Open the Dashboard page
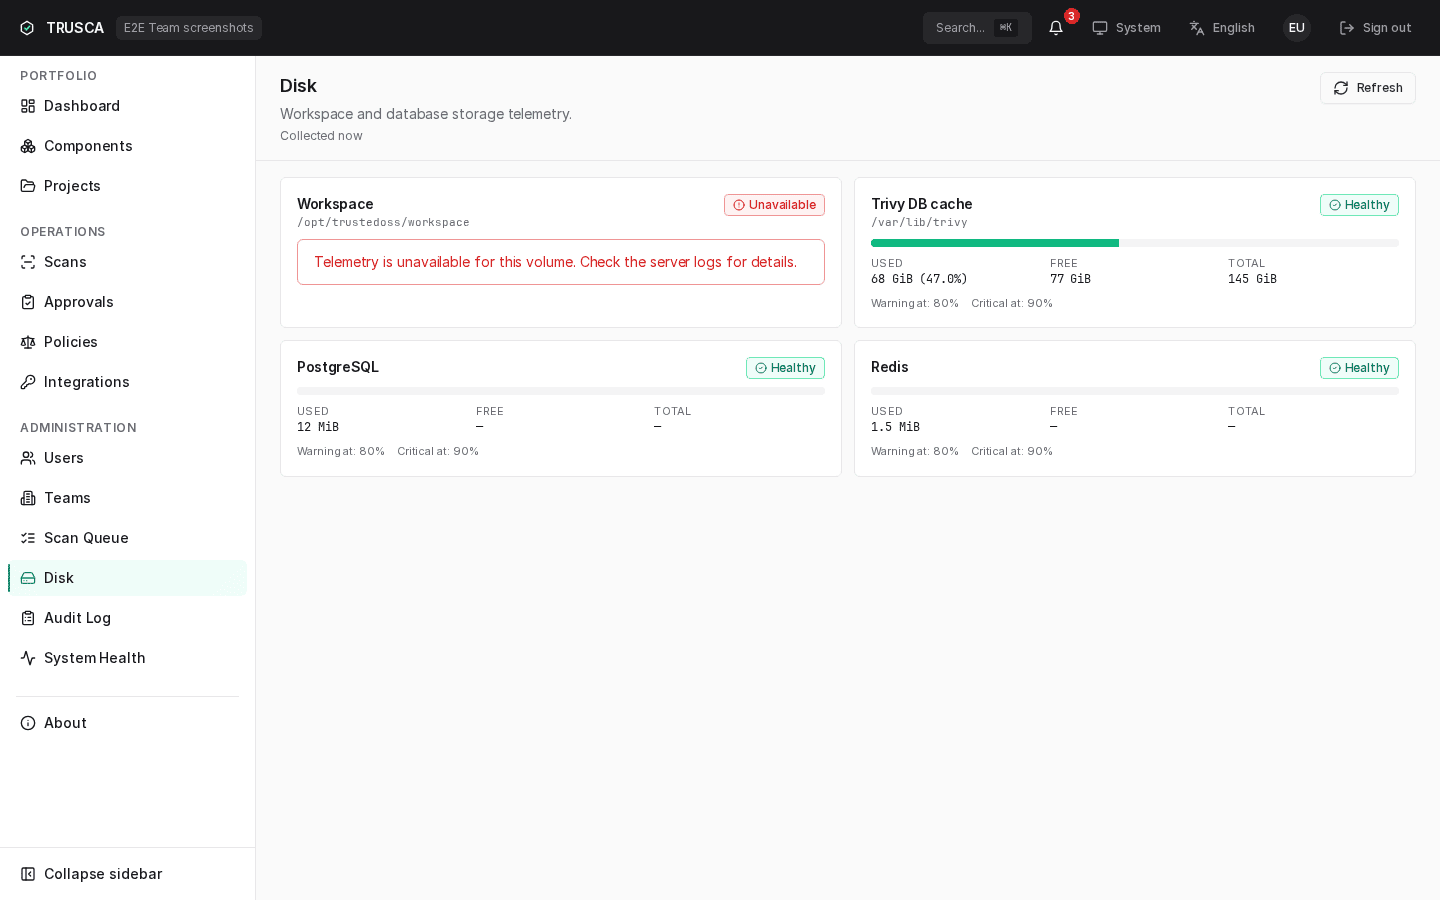 tap(128, 106)
